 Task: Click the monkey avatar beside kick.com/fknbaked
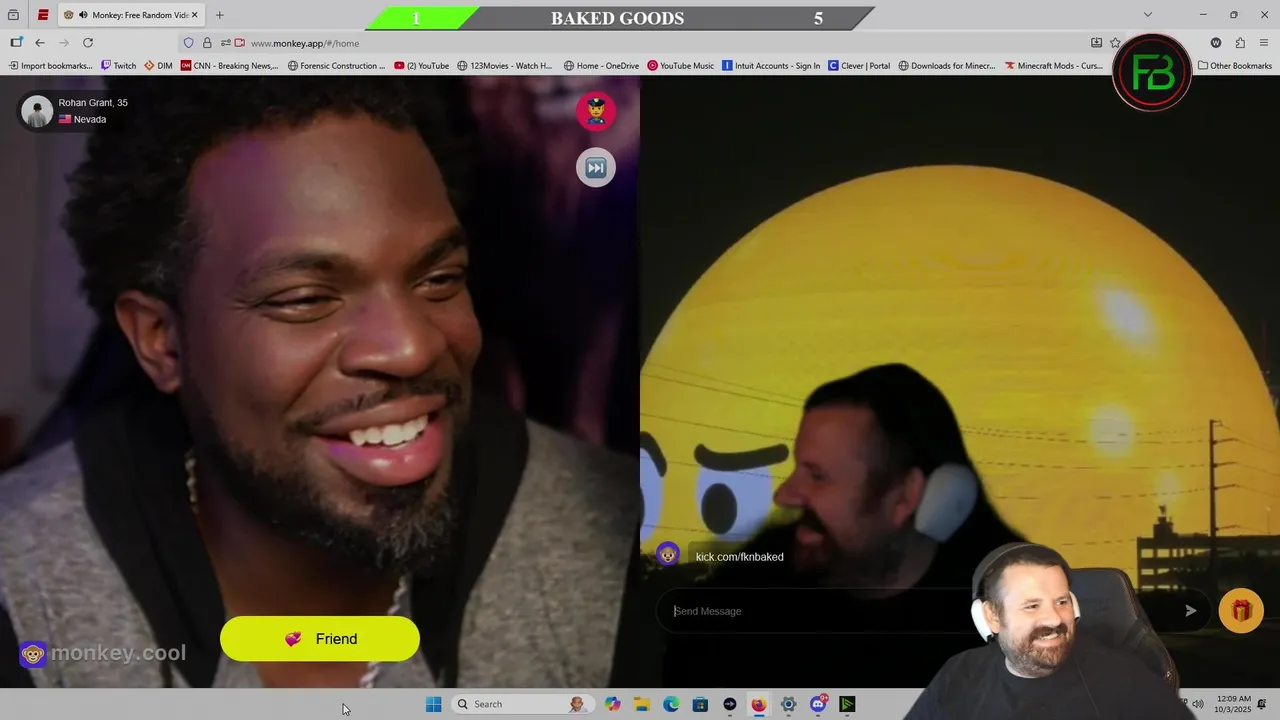[668, 555]
